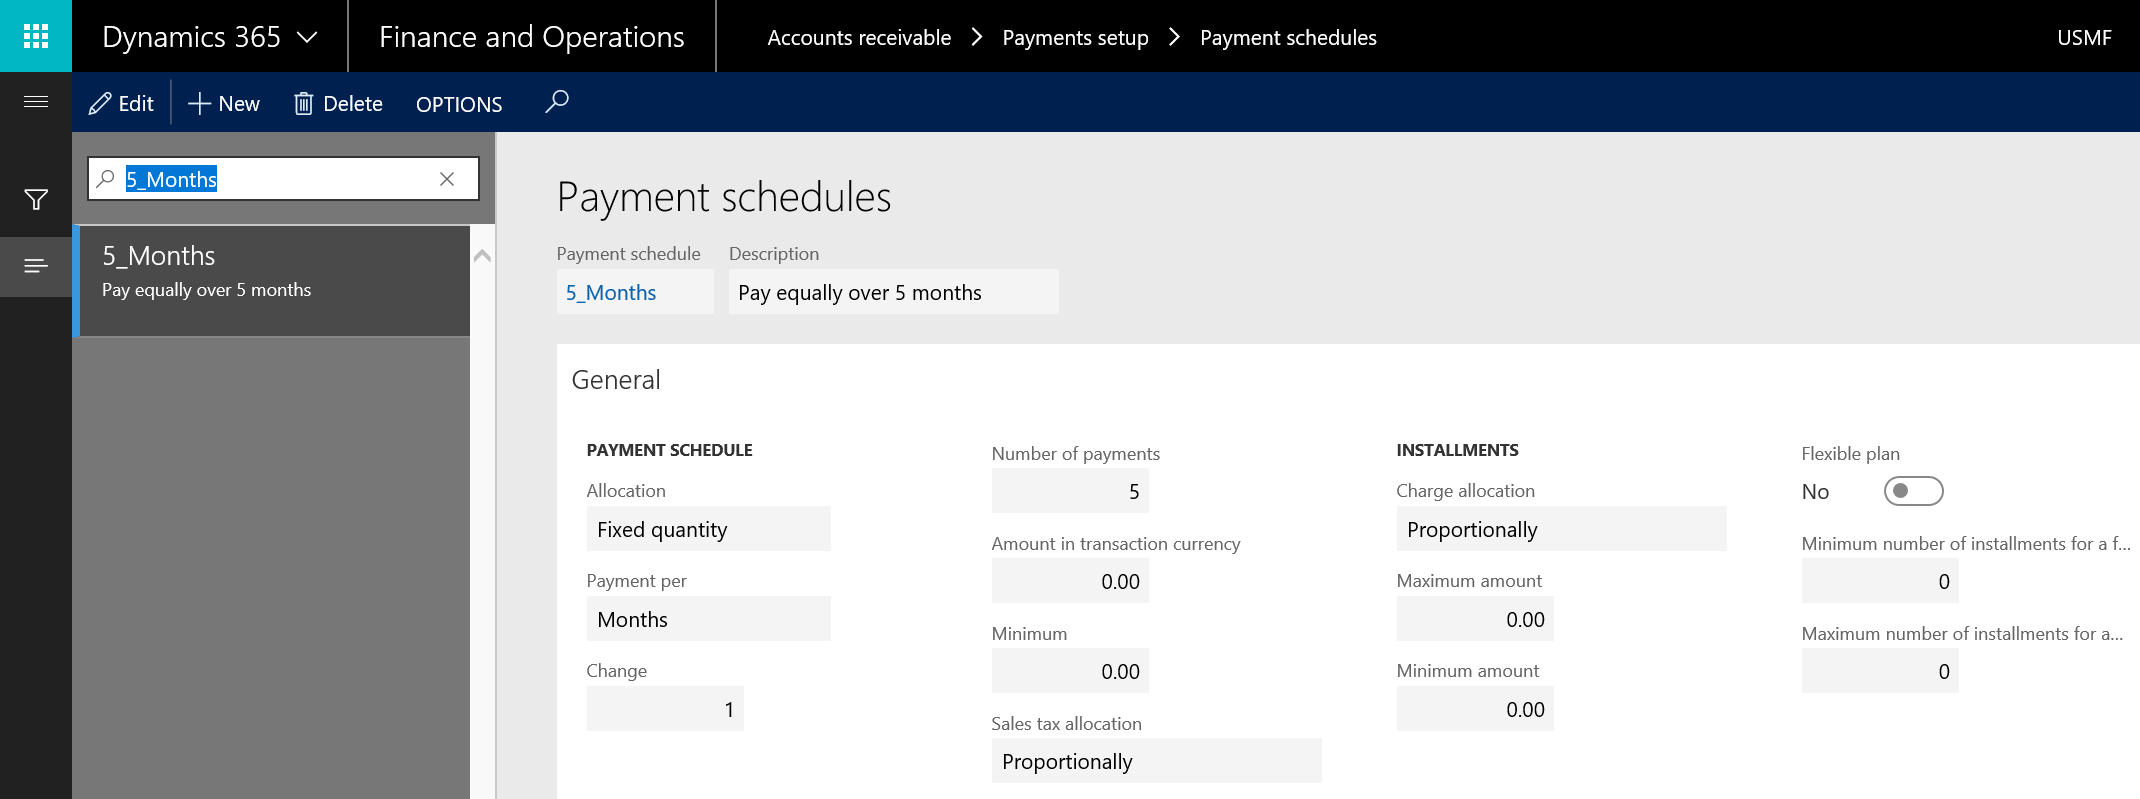This screenshot has height=799, width=2140.
Task: Toggle the list view lines icon
Action: point(36,266)
